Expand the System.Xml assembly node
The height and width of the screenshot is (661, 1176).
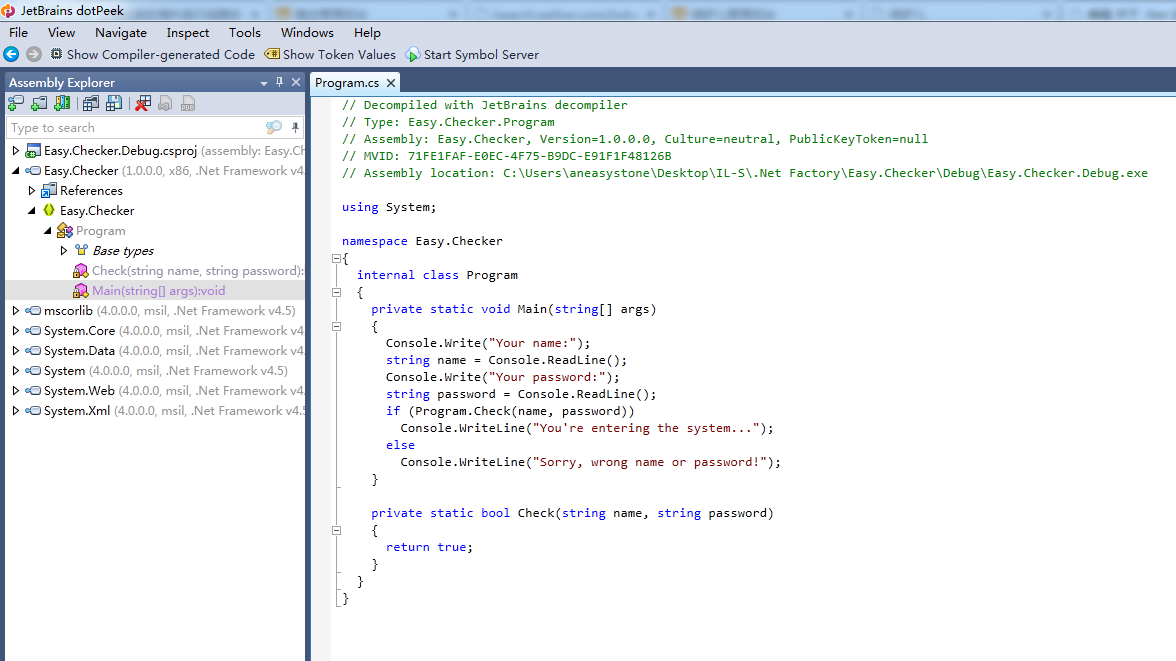click(16, 410)
